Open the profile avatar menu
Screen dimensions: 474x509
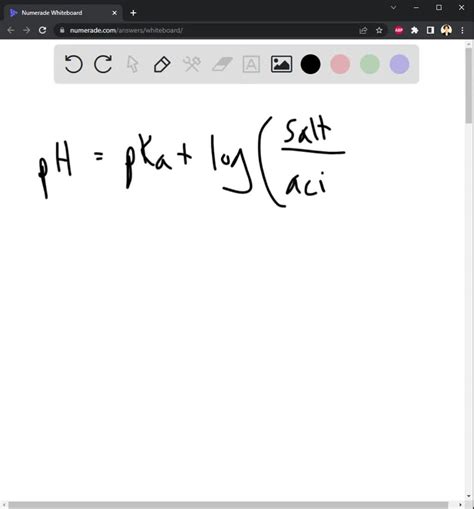[x=446, y=30]
